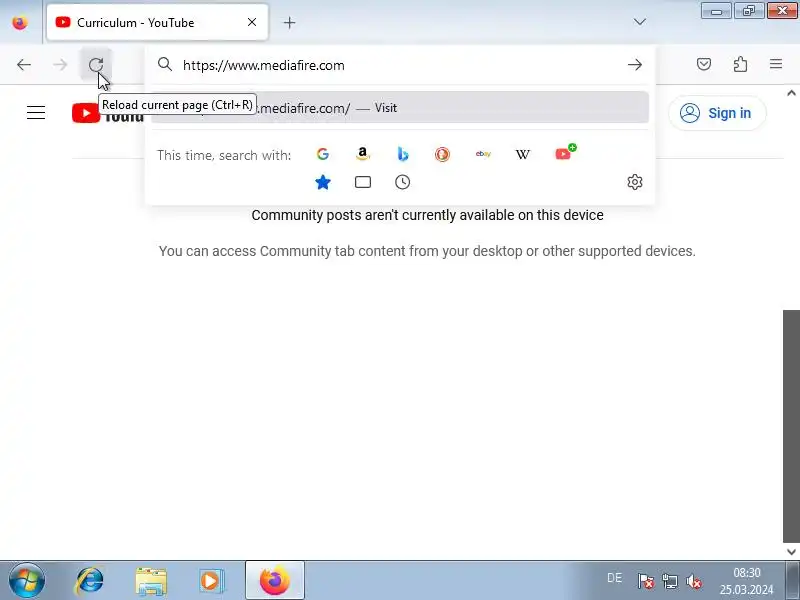Search this time with Wikipedia
Screen dimensions: 800x600
[522, 154]
